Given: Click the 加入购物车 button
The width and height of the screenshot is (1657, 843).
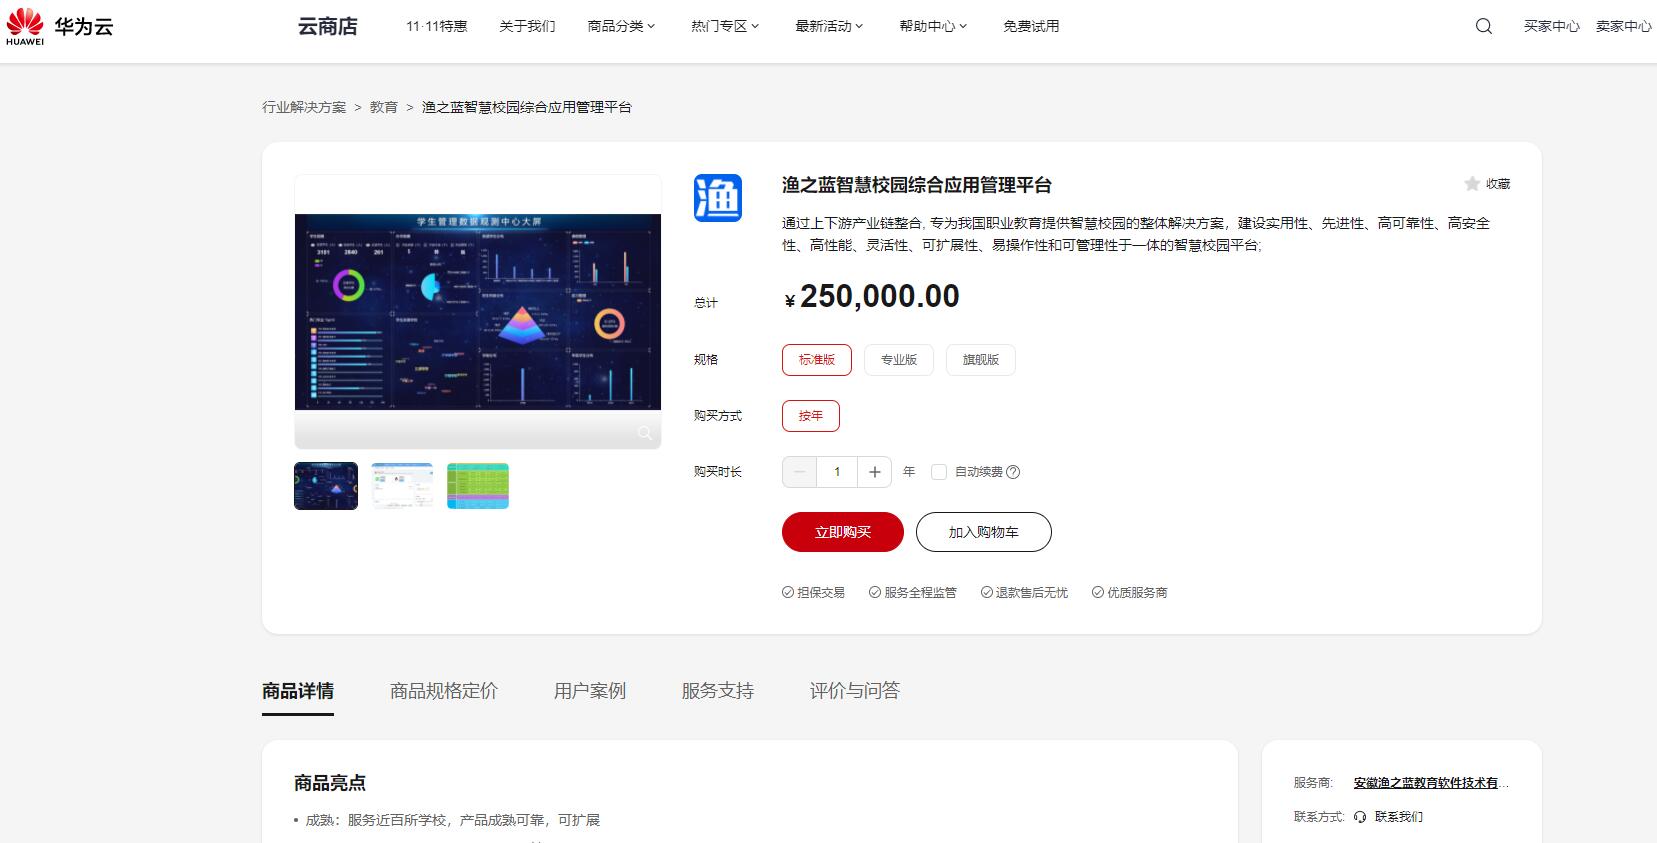Looking at the screenshot, I should click(983, 532).
